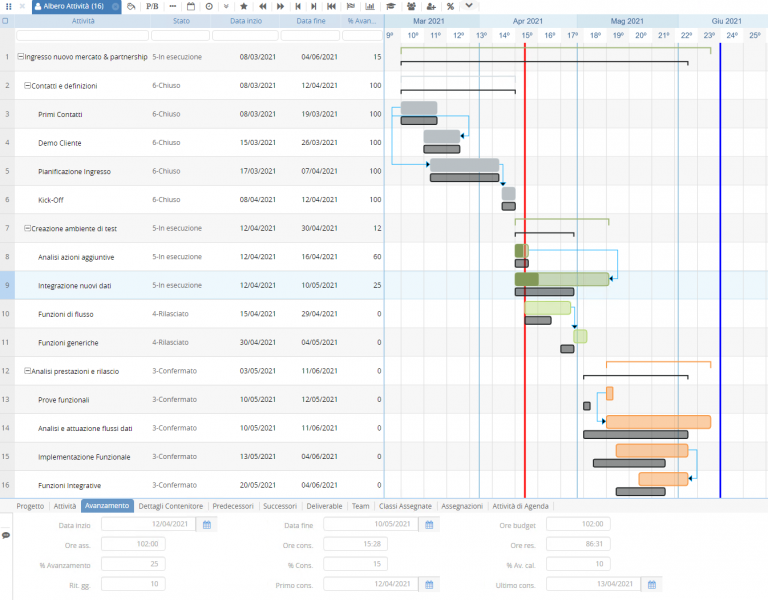Image resolution: width=768 pixels, height=600 pixels.
Task: Click the P/B toolbar button
Action: (x=152, y=6)
